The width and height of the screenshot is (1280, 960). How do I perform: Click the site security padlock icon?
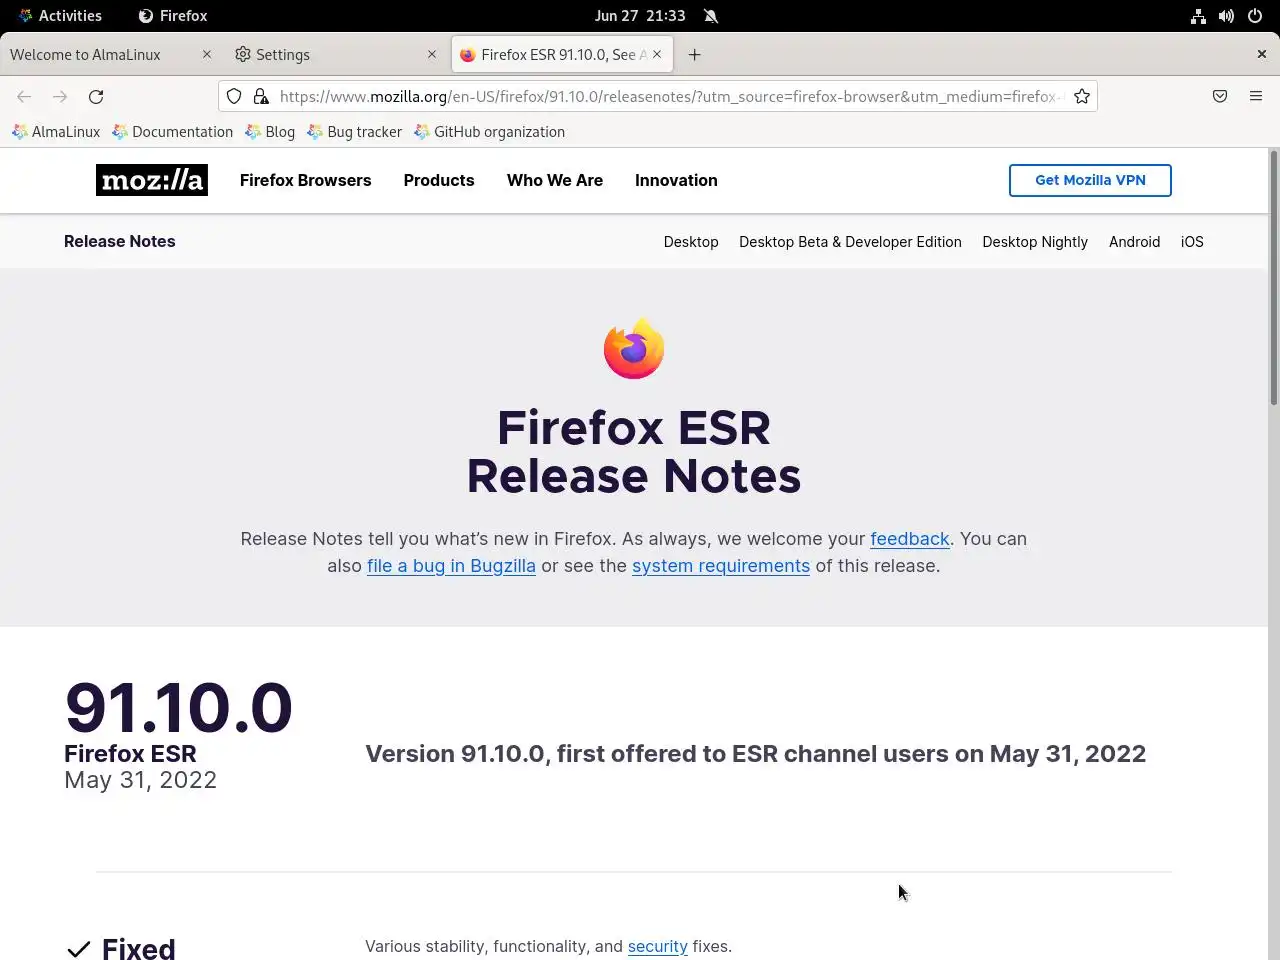click(x=261, y=96)
